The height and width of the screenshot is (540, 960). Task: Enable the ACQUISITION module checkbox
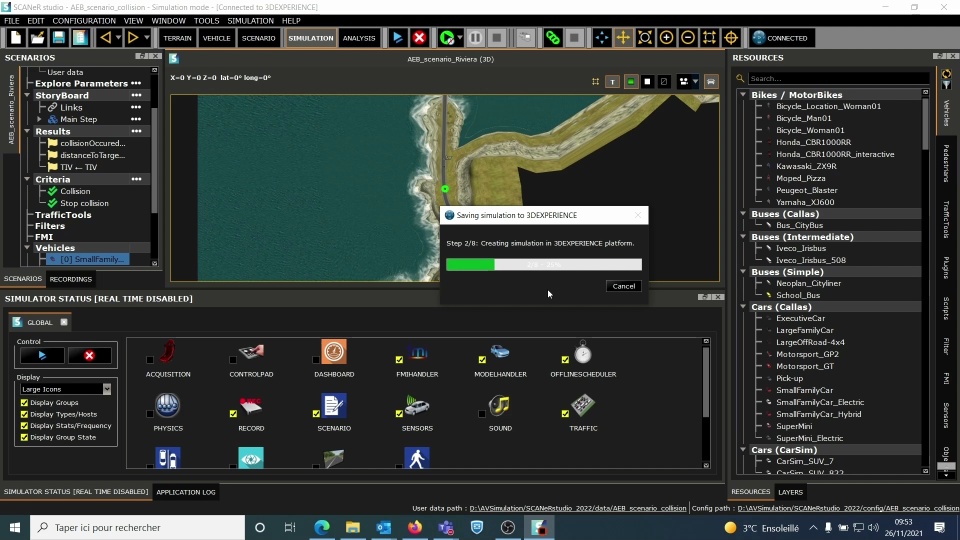click(x=150, y=359)
